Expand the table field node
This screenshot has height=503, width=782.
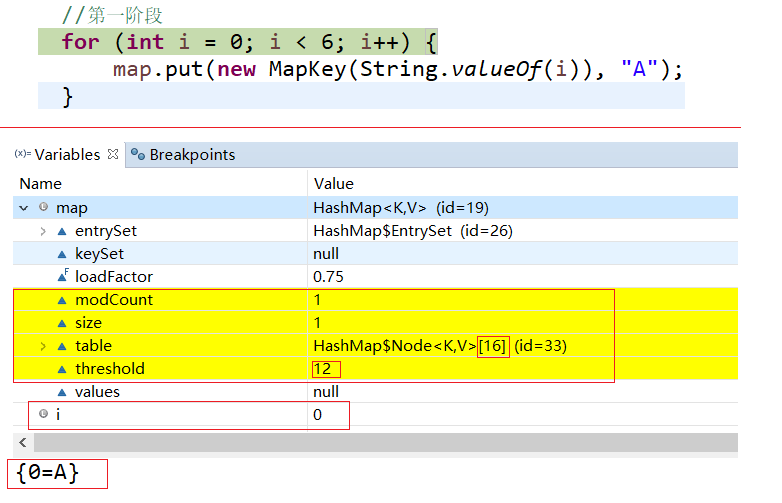click(43, 346)
